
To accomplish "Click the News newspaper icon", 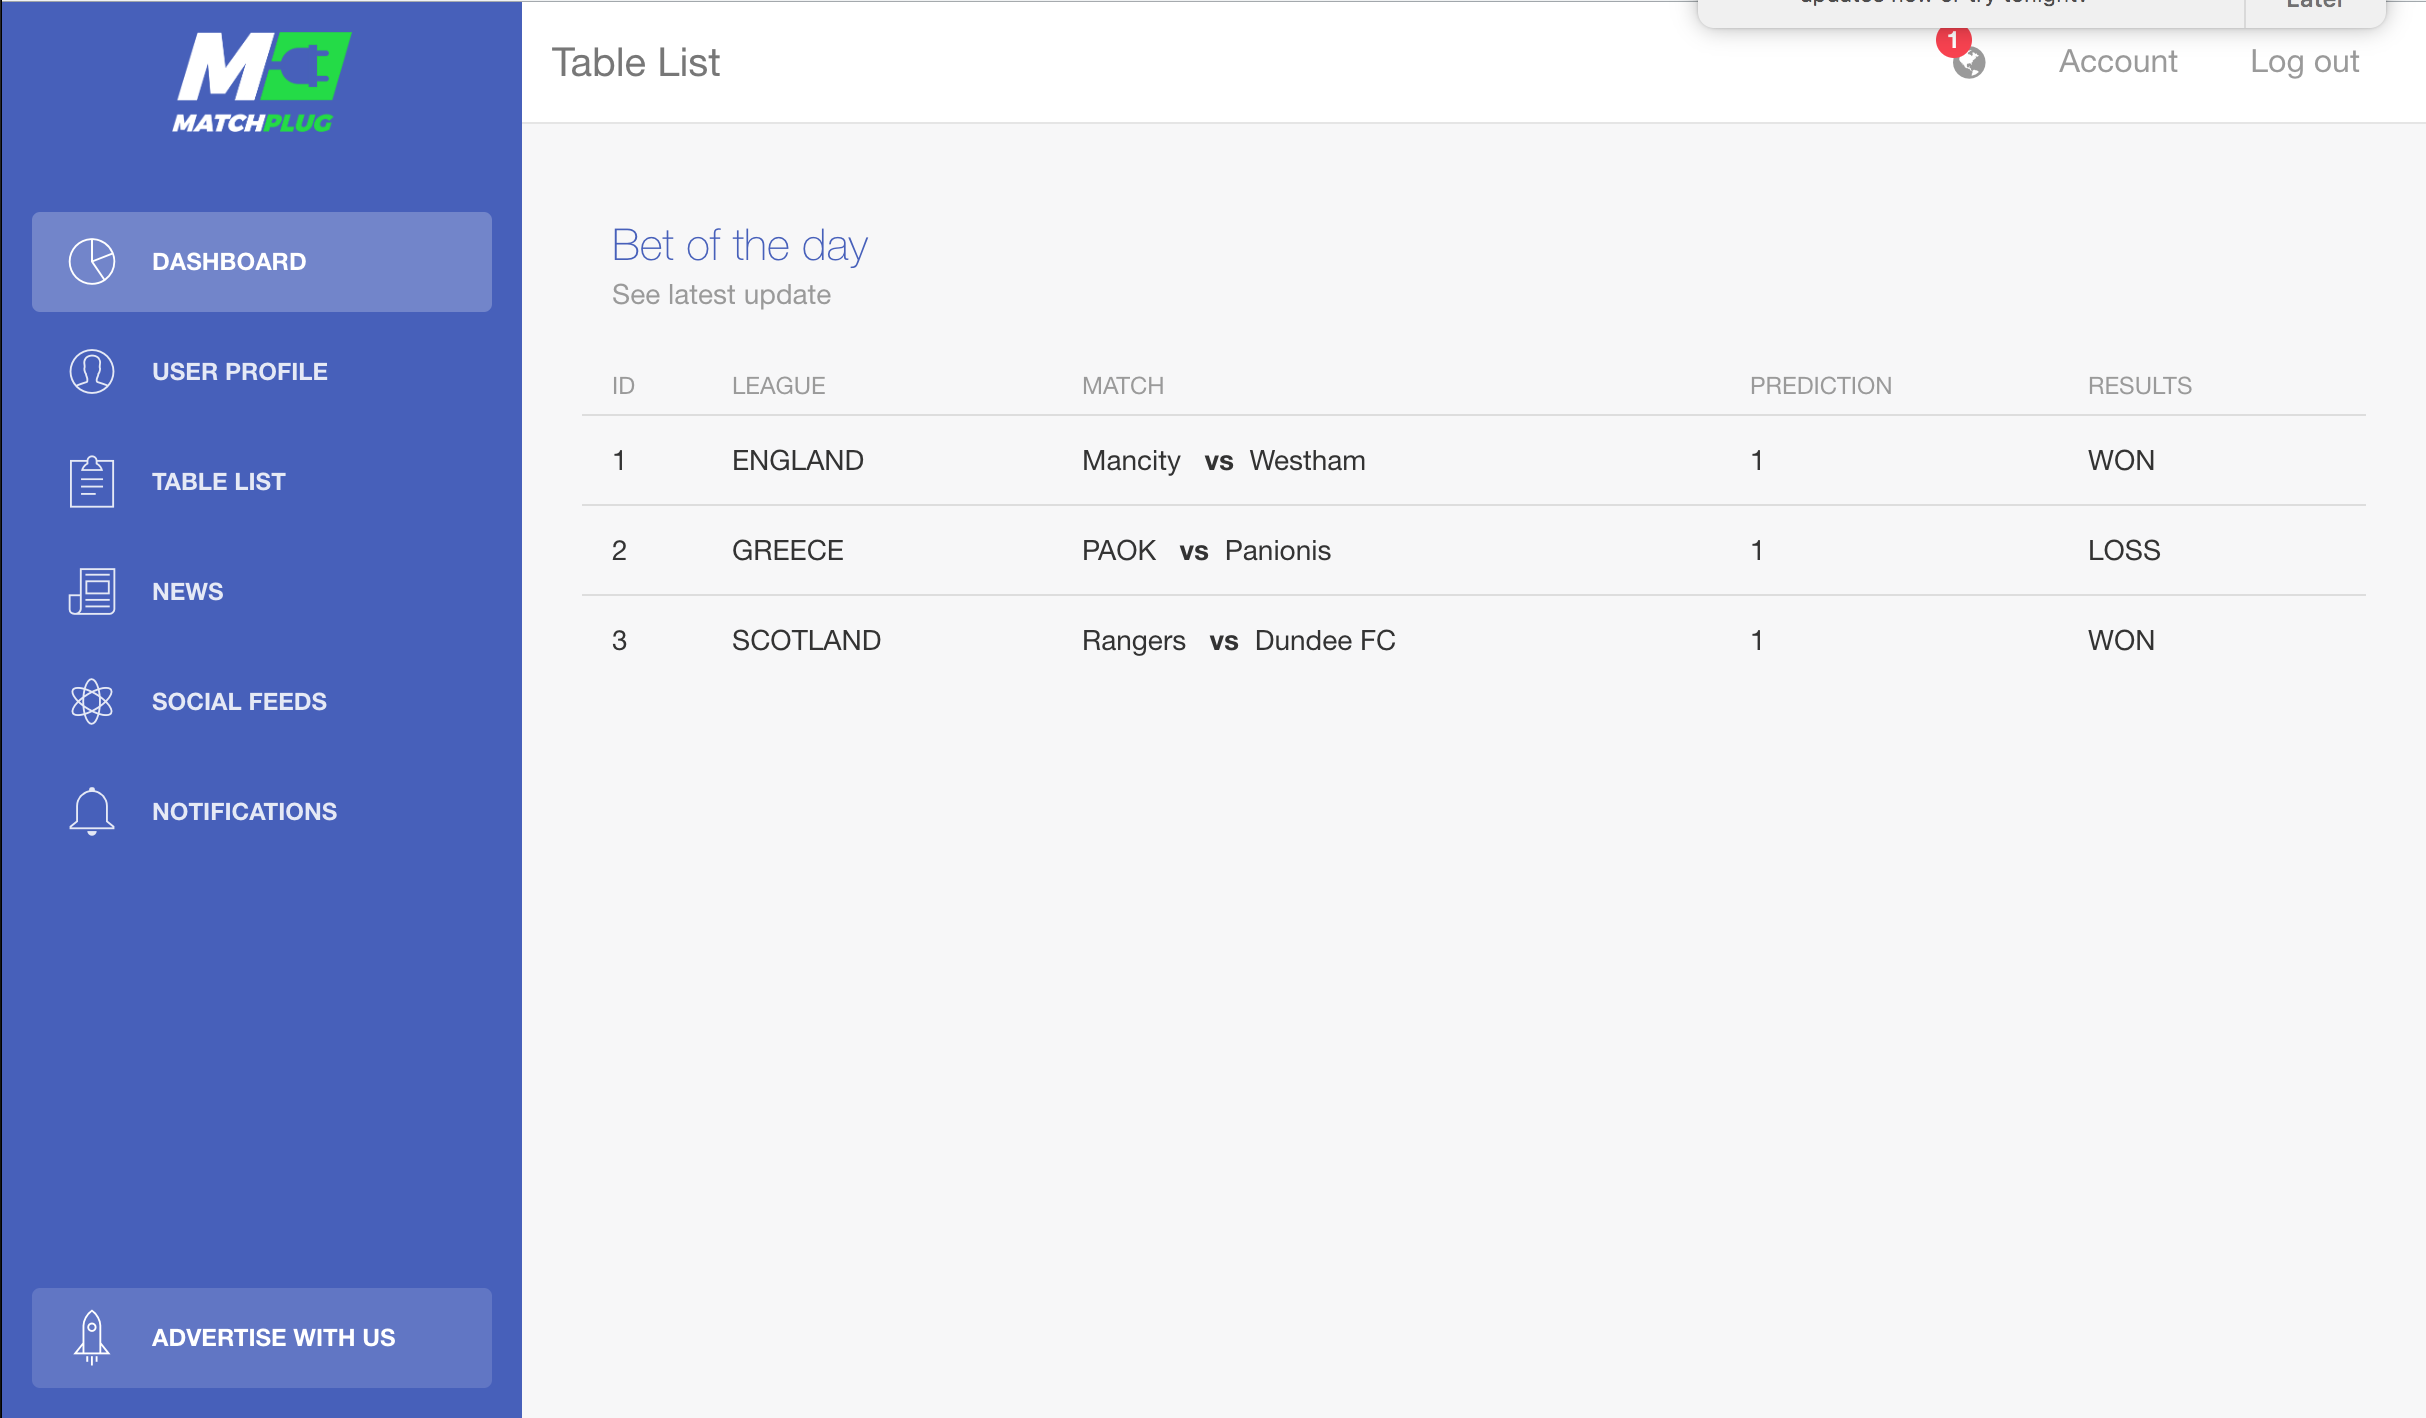I will 92,591.
